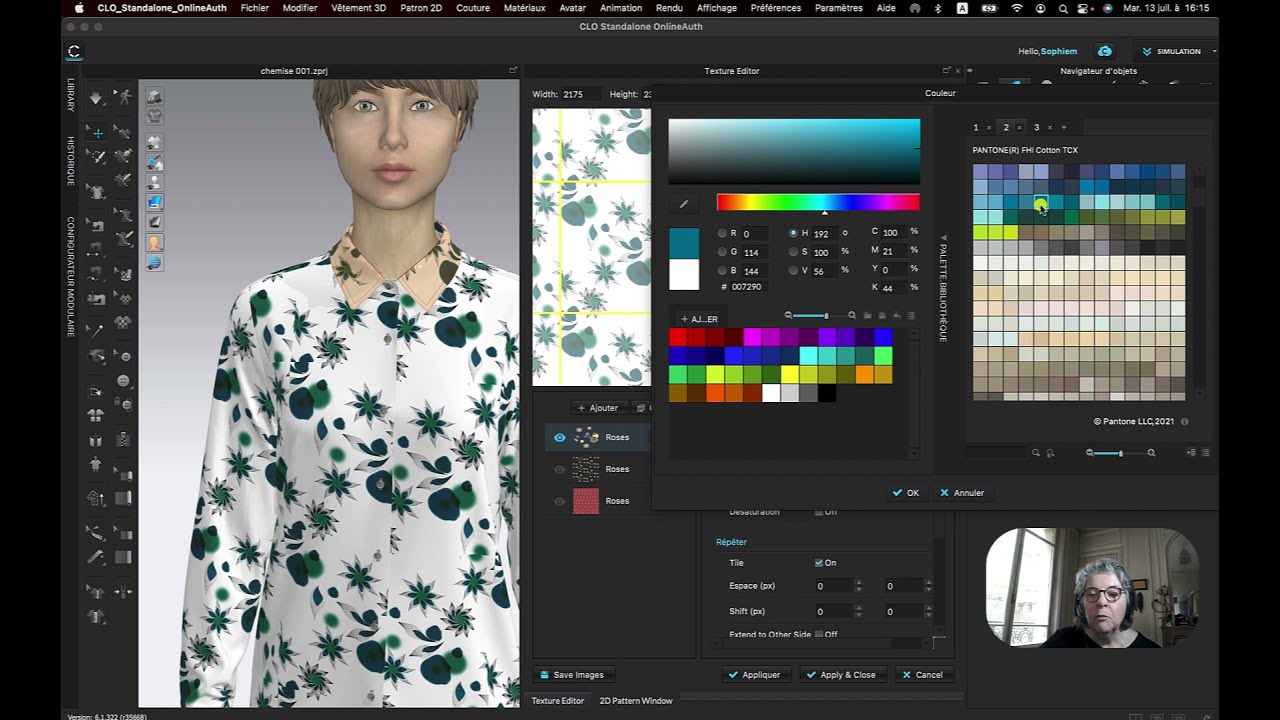Click Save Images button
The height and width of the screenshot is (720, 1280).
coord(572,675)
